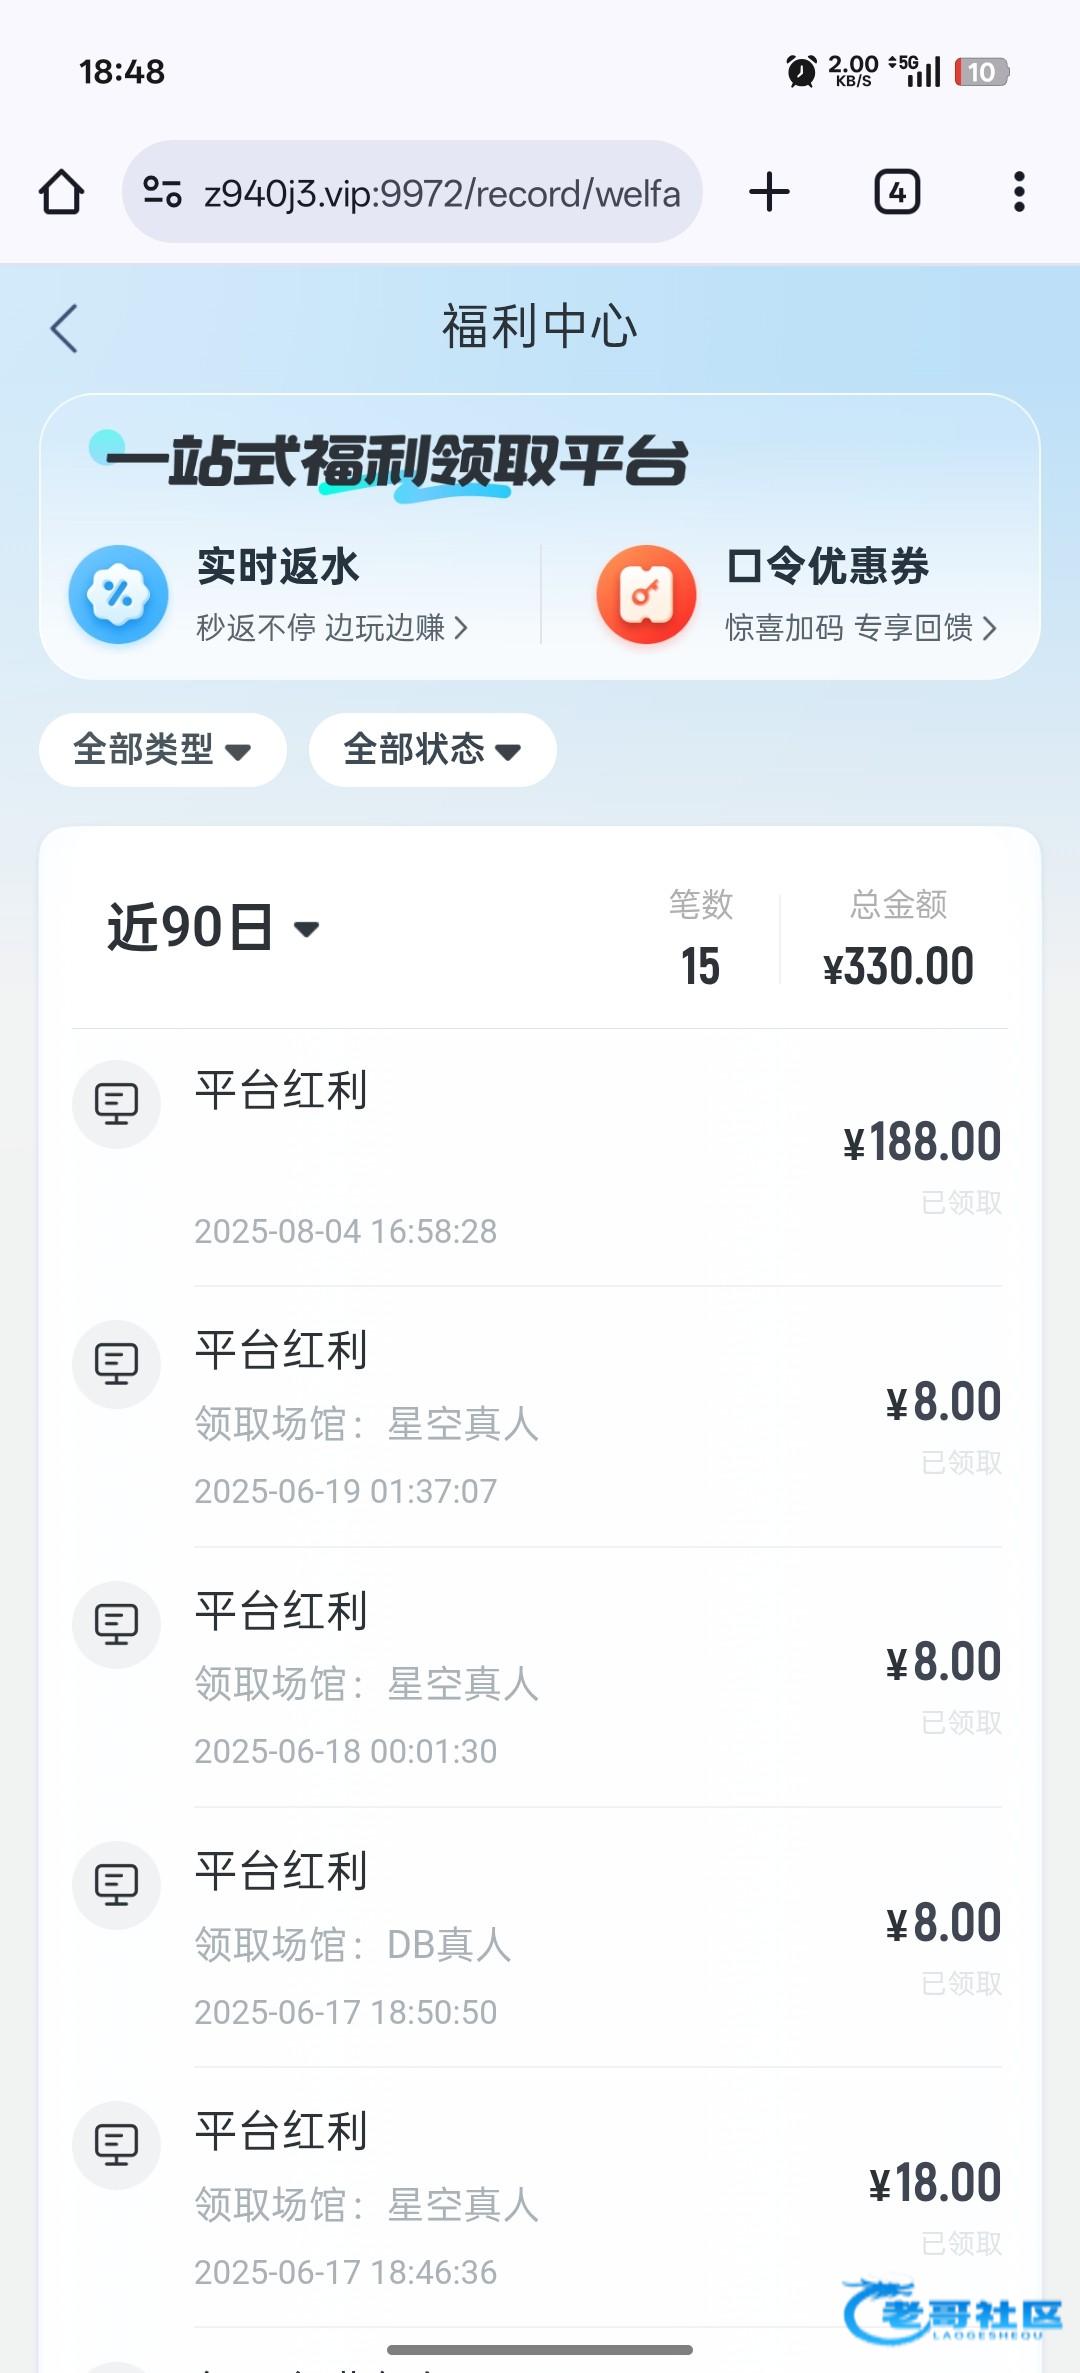Click the 一站式福利领取平台 banner heading
1080x2373 pixels.
[x=398, y=462]
